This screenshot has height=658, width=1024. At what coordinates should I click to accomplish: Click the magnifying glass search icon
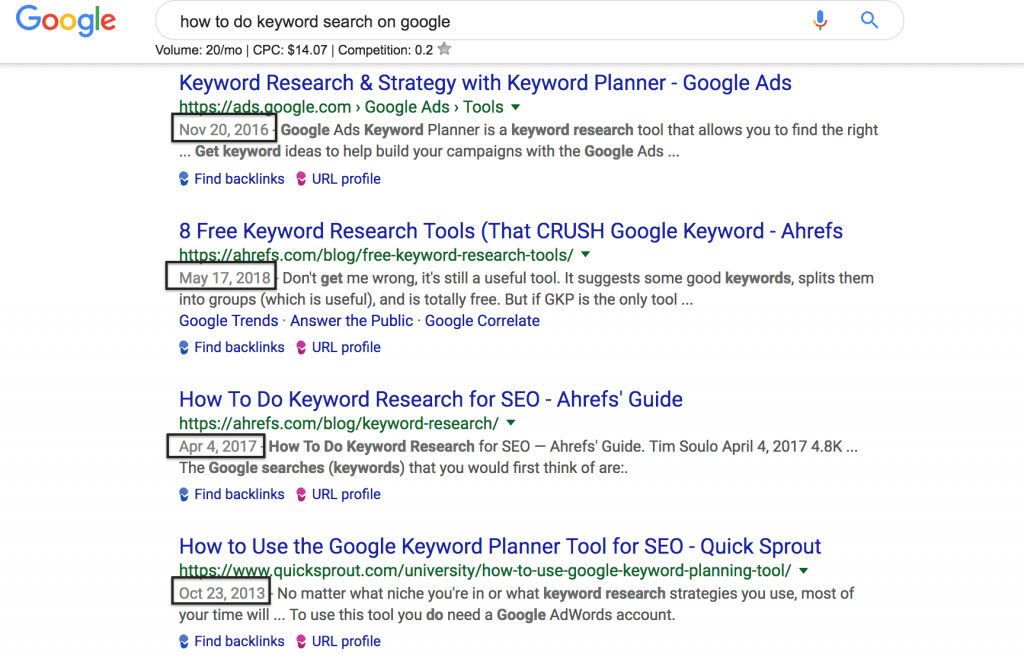point(869,20)
